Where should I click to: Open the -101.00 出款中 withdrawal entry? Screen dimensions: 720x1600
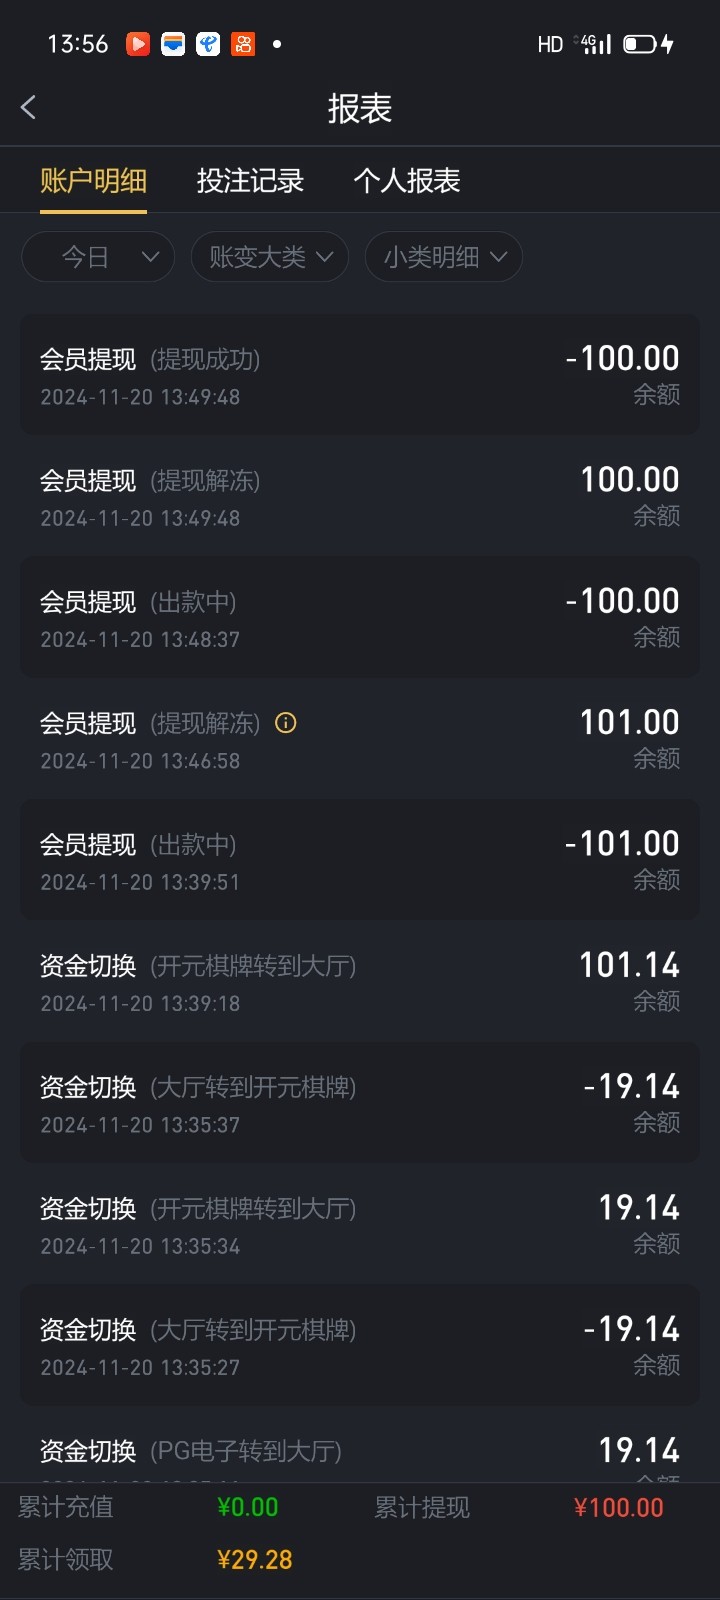360,860
